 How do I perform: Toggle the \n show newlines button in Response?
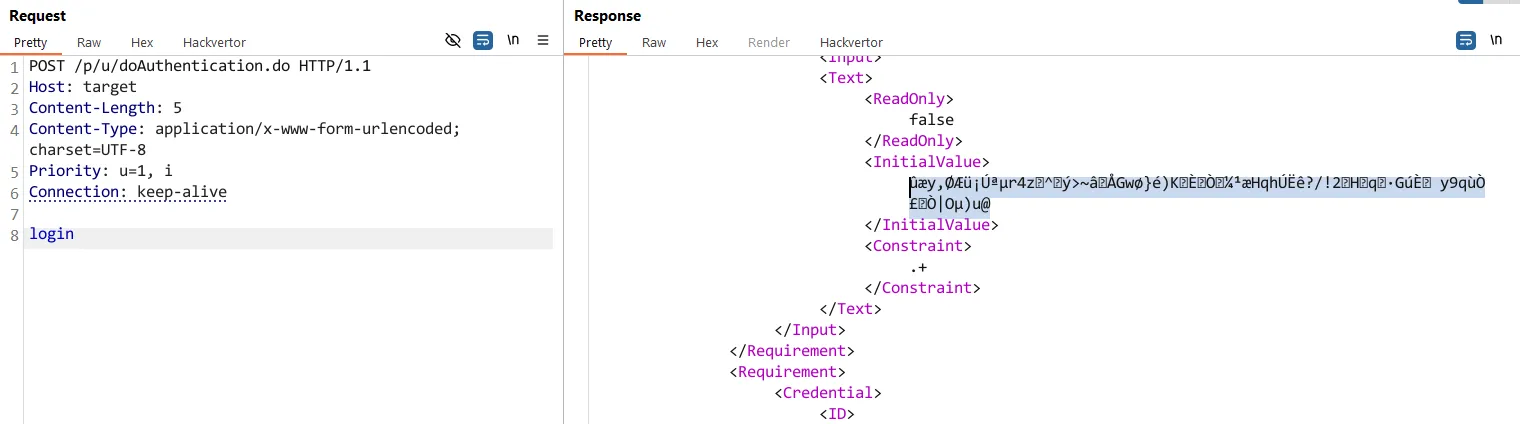point(1496,40)
